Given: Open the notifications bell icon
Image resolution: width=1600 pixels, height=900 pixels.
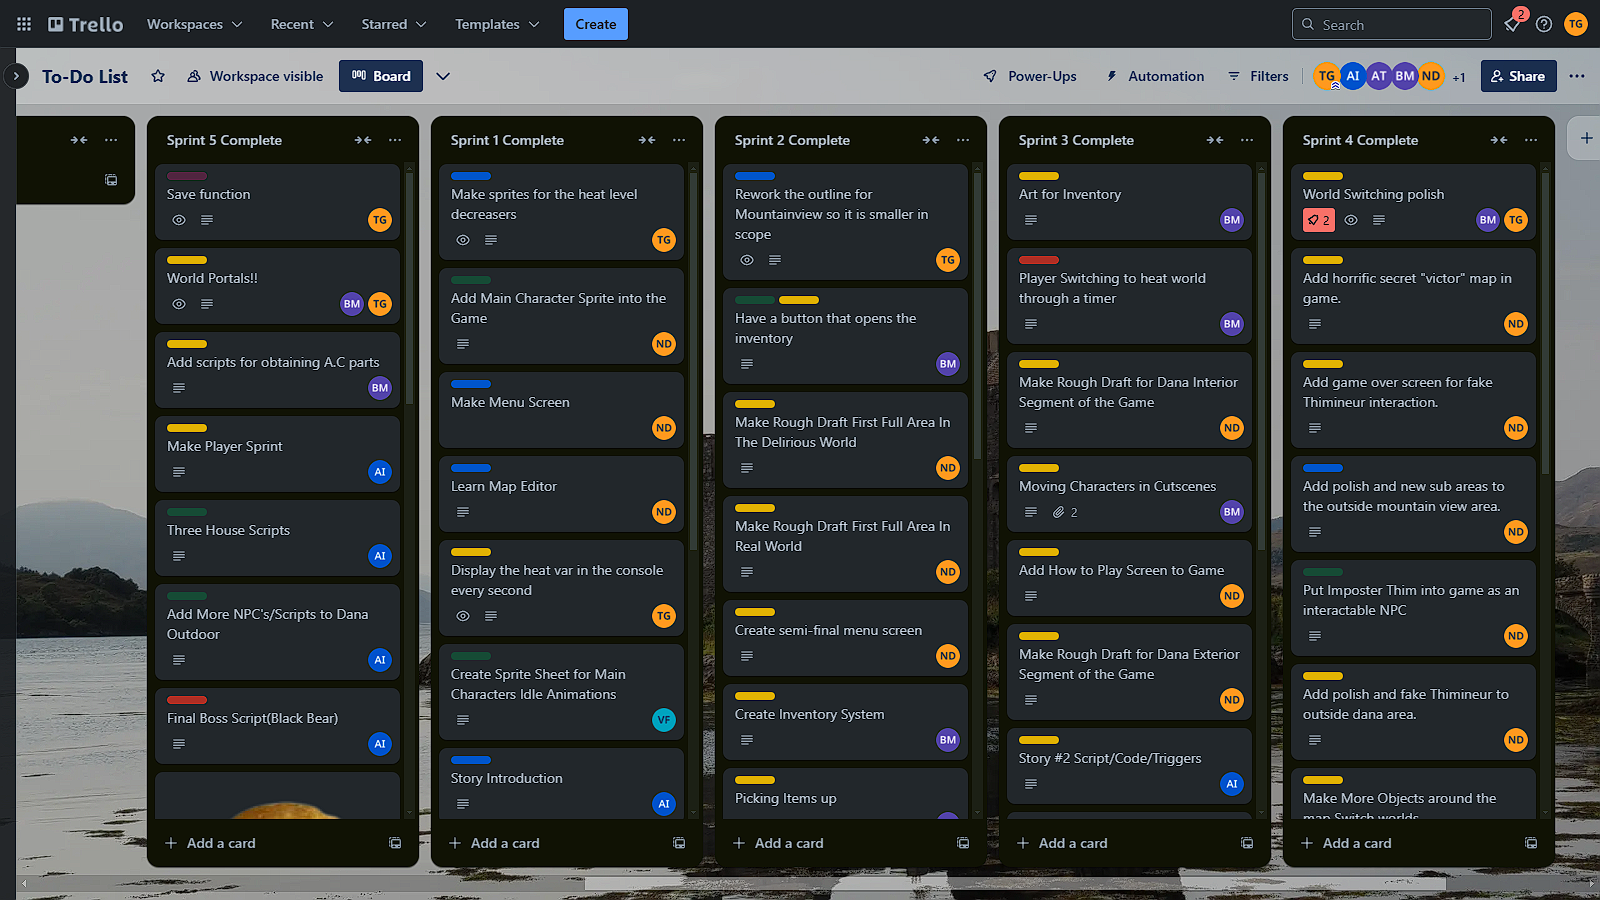Looking at the screenshot, I should 1512,24.
